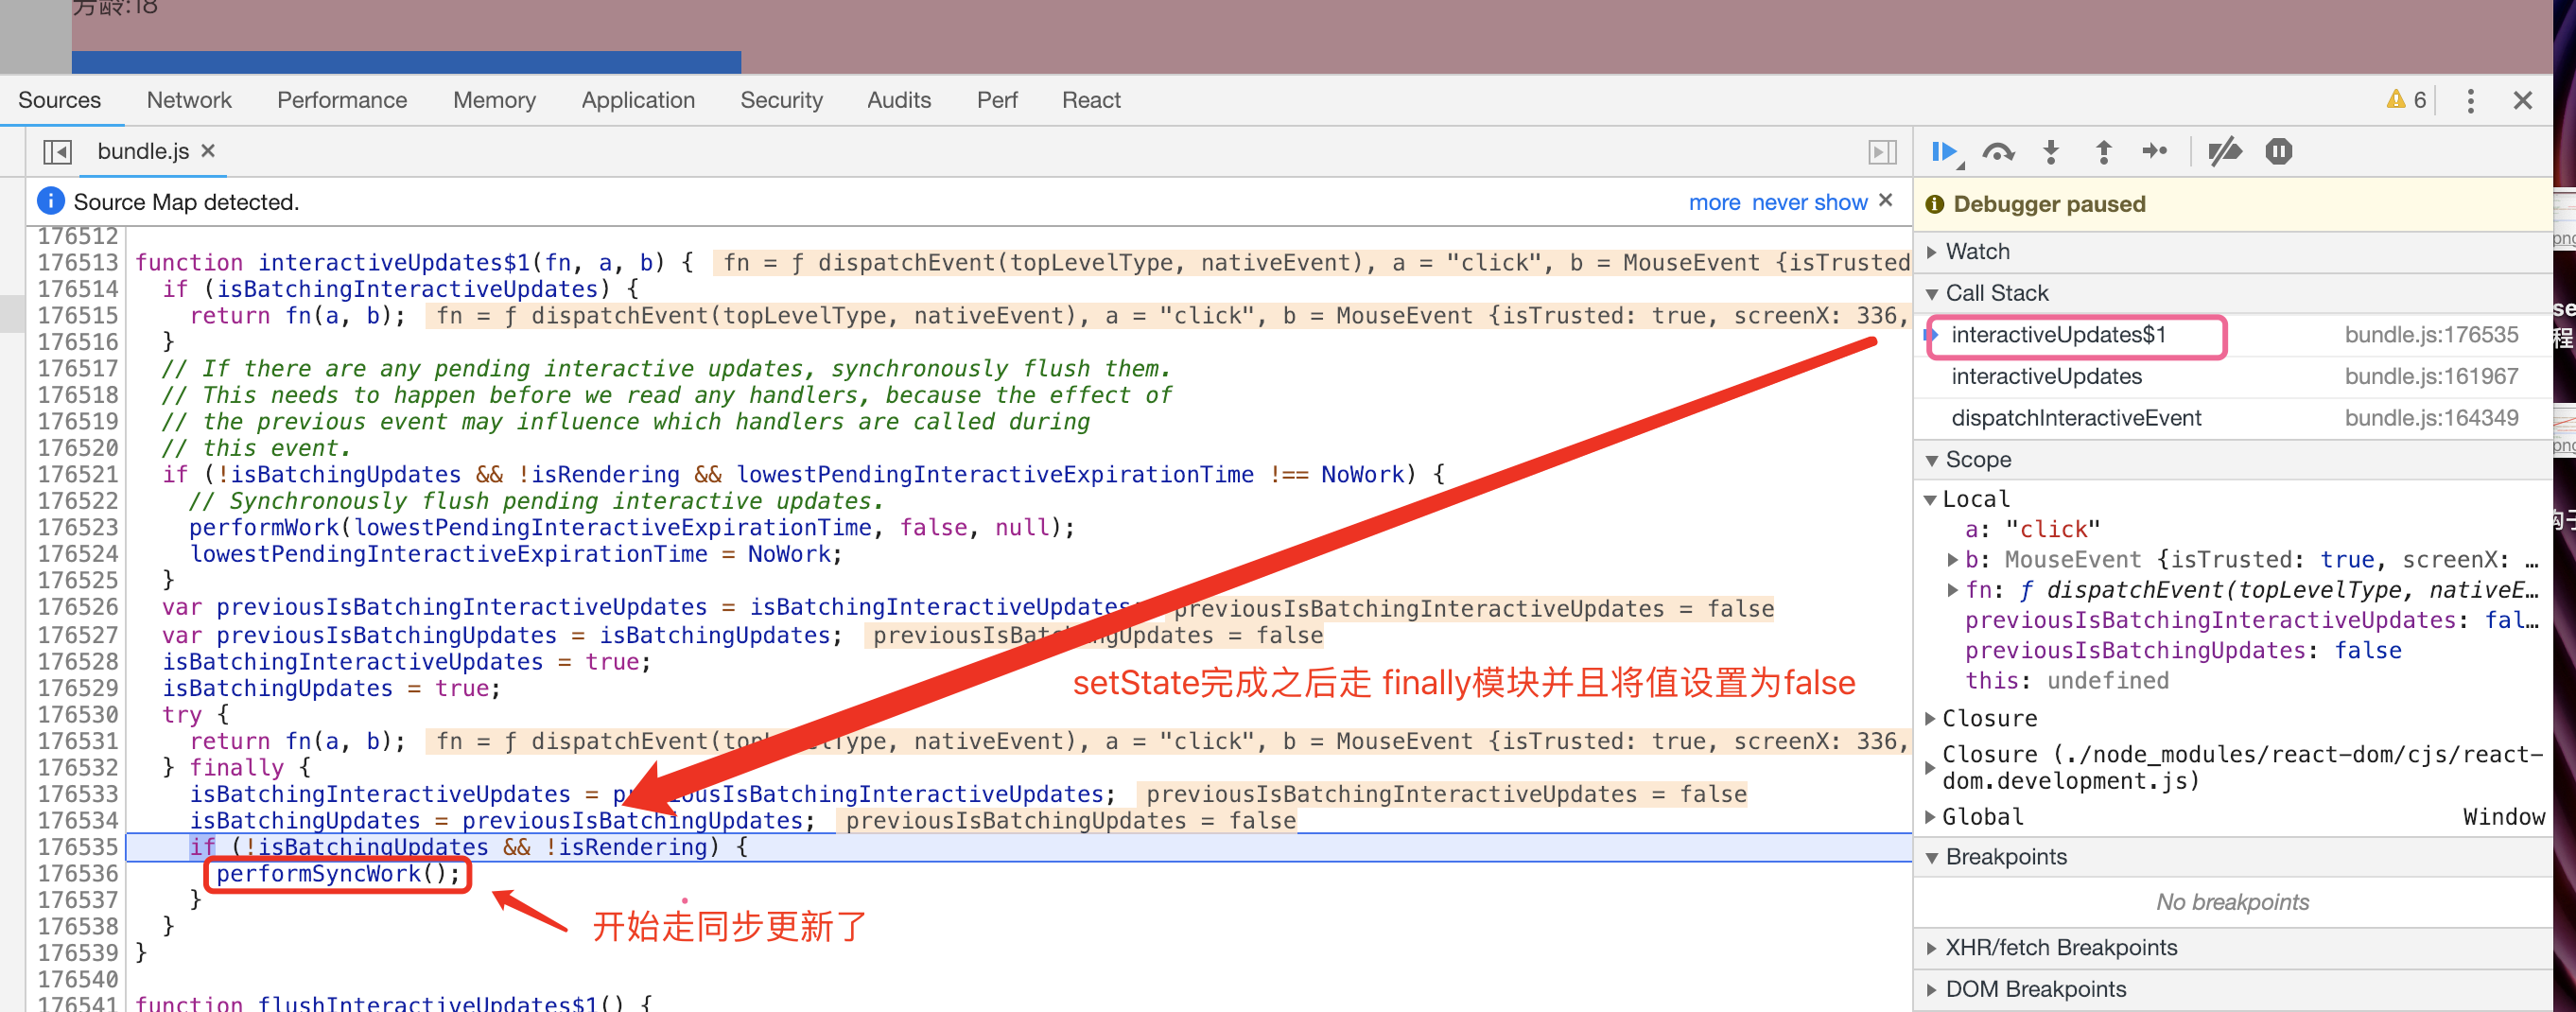Collapse the Local scope group
The image size is (2576, 1012).
(1931, 499)
